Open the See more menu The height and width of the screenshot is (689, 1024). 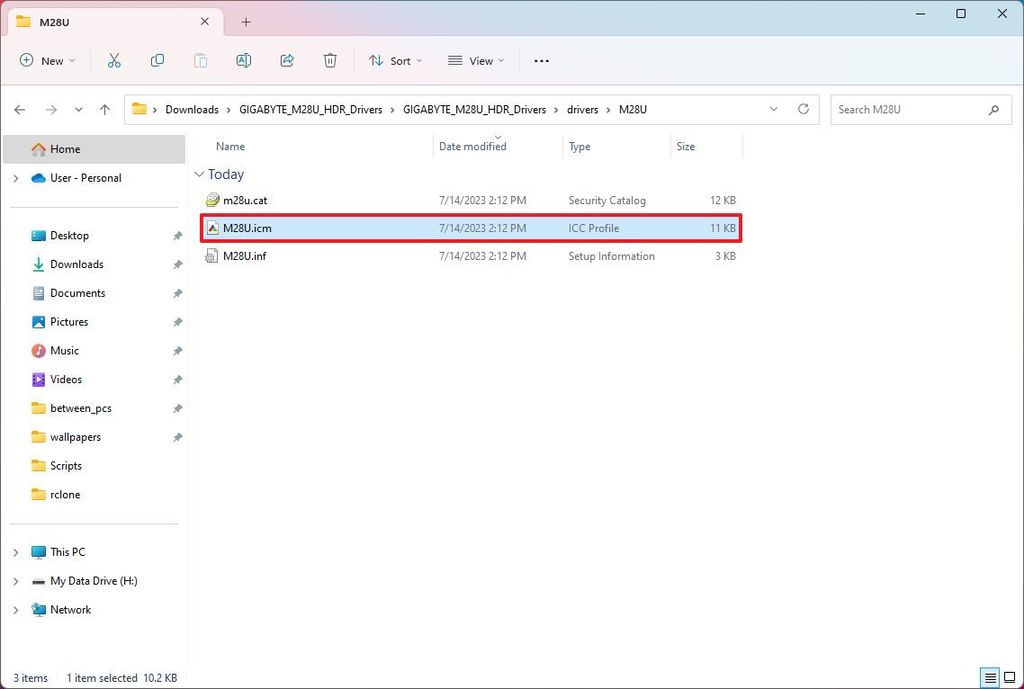pyautogui.click(x=541, y=61)
